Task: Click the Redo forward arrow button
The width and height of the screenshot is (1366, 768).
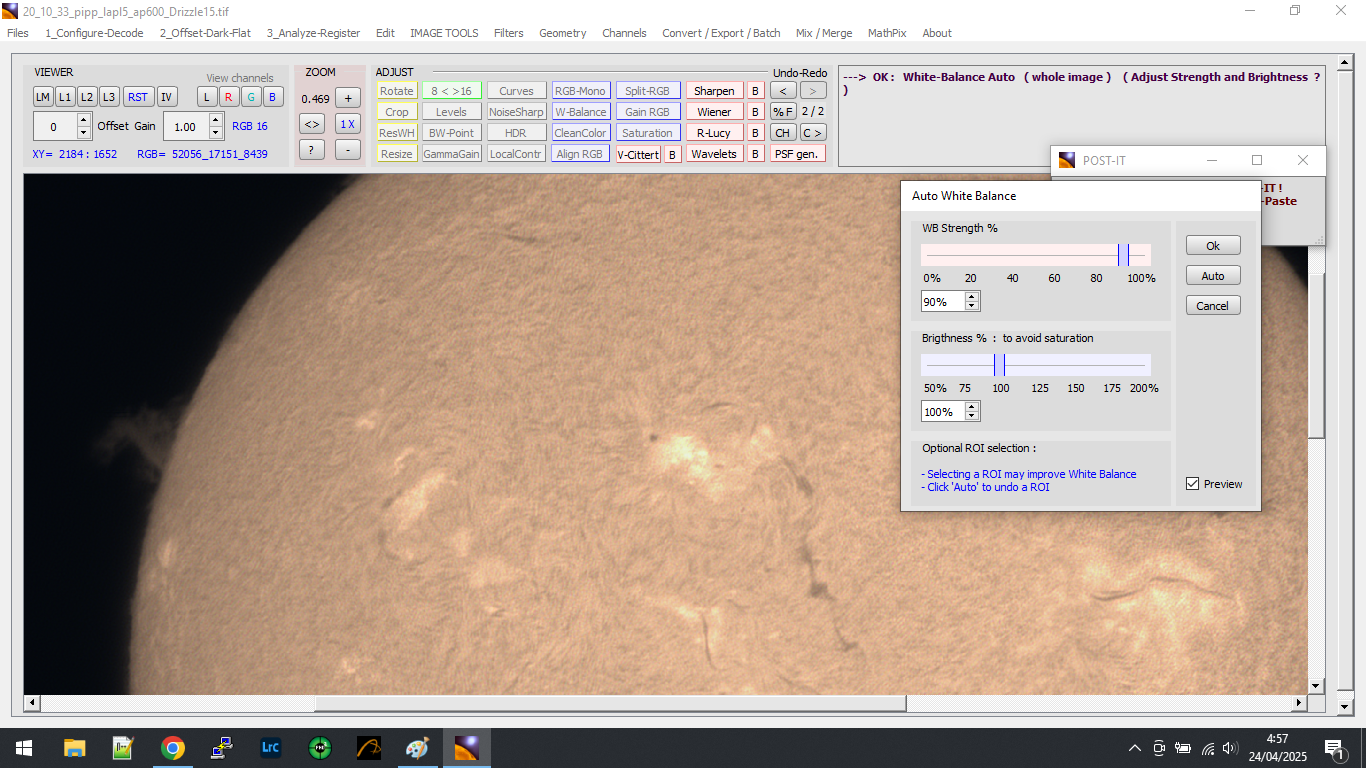Action: point(813,91)
